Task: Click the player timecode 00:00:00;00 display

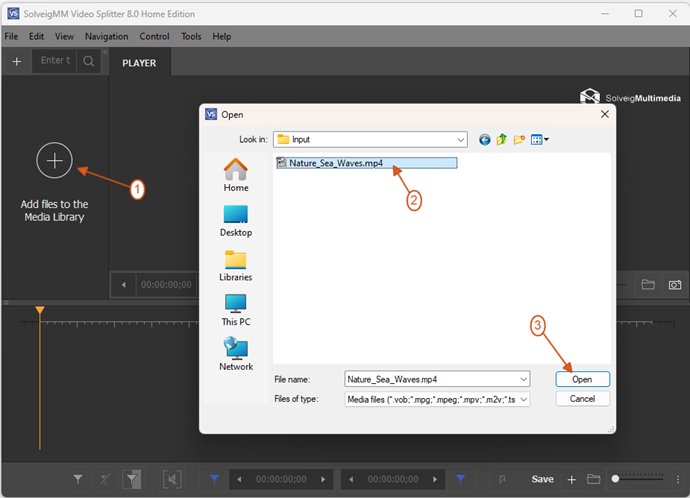Action: click(166, 285)
